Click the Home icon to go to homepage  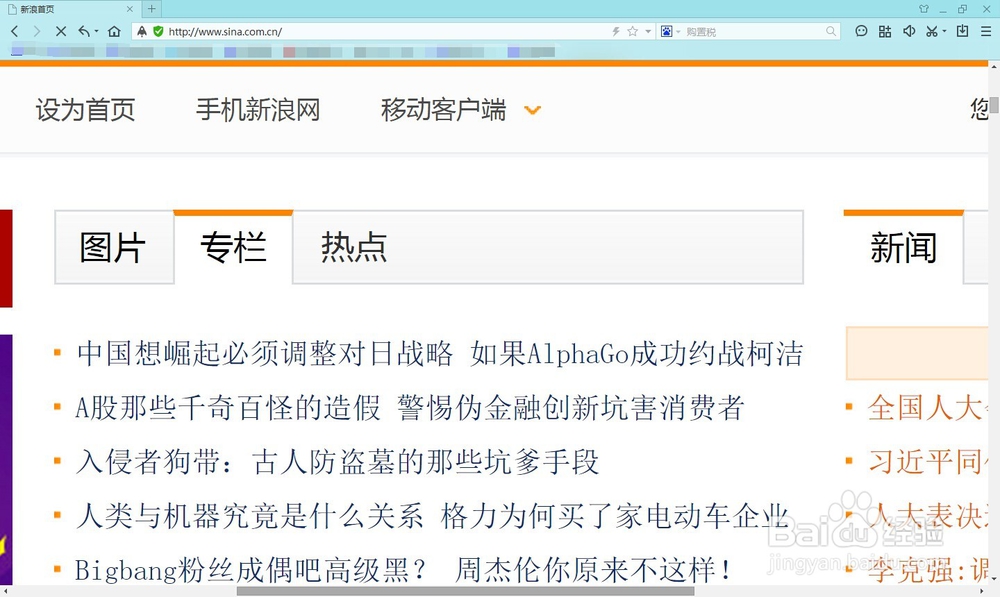114,31
